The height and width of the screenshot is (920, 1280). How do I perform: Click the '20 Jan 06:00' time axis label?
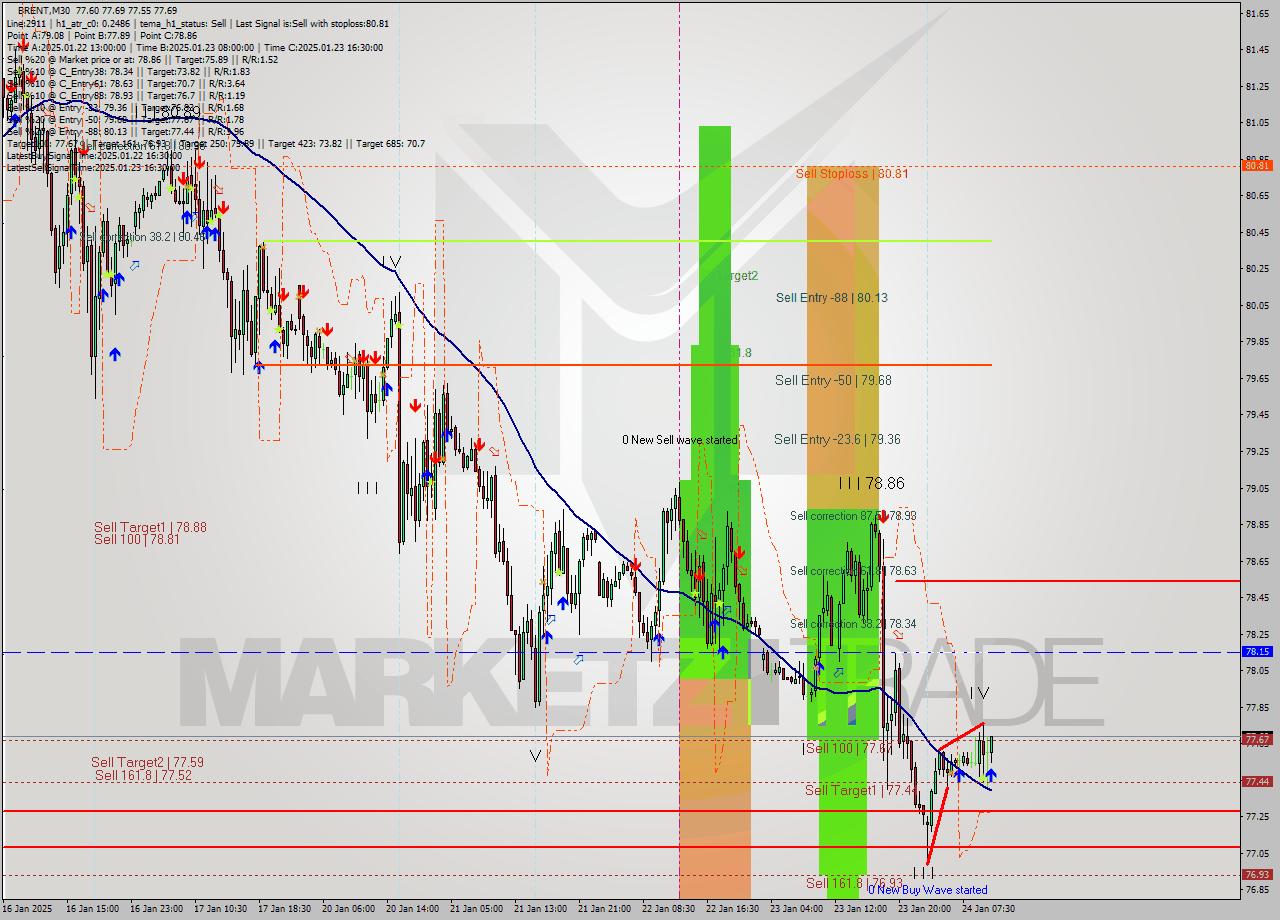pyautogui.click(x=349, y=909)
